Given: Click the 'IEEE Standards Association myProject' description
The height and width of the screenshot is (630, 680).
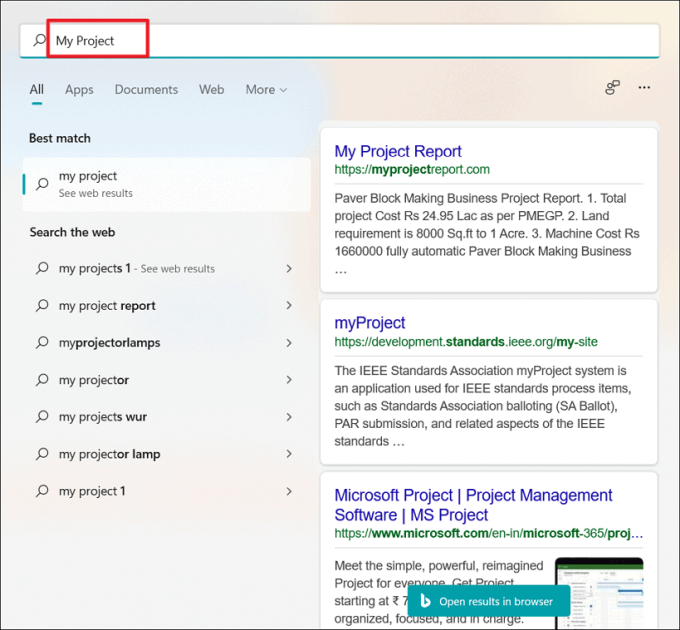Looking at the screenshot, I should [x=482, y=406].
